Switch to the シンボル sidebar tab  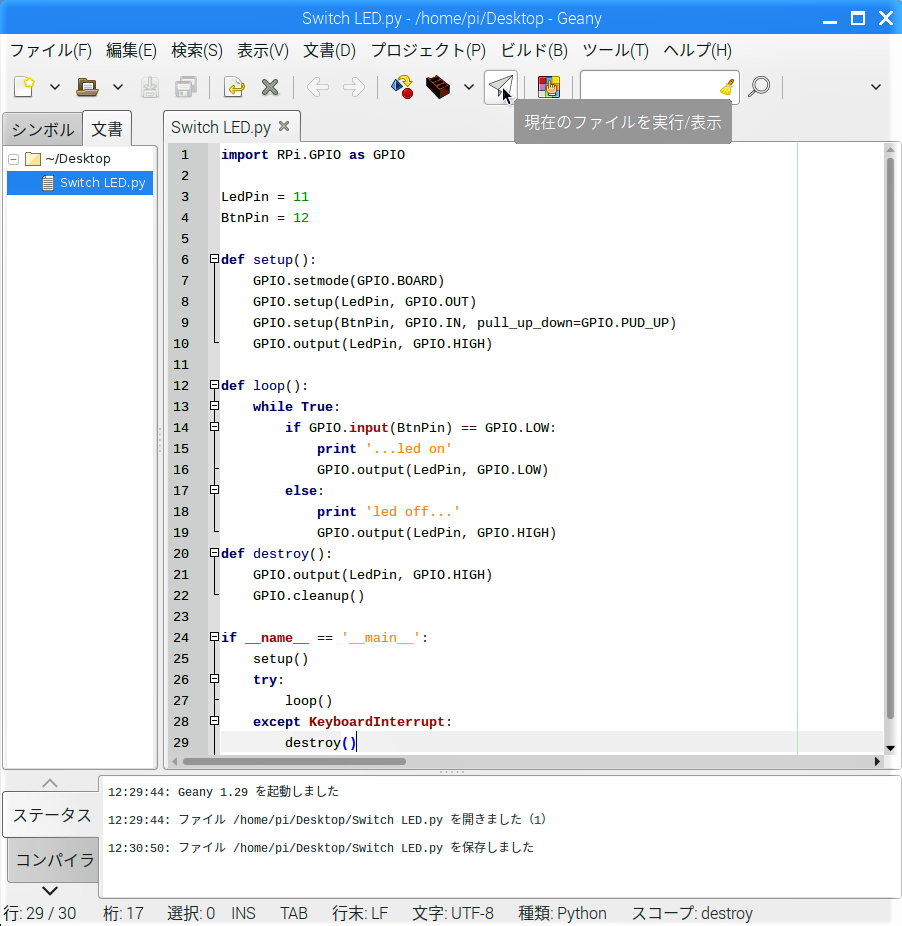(x=42, y=129)
